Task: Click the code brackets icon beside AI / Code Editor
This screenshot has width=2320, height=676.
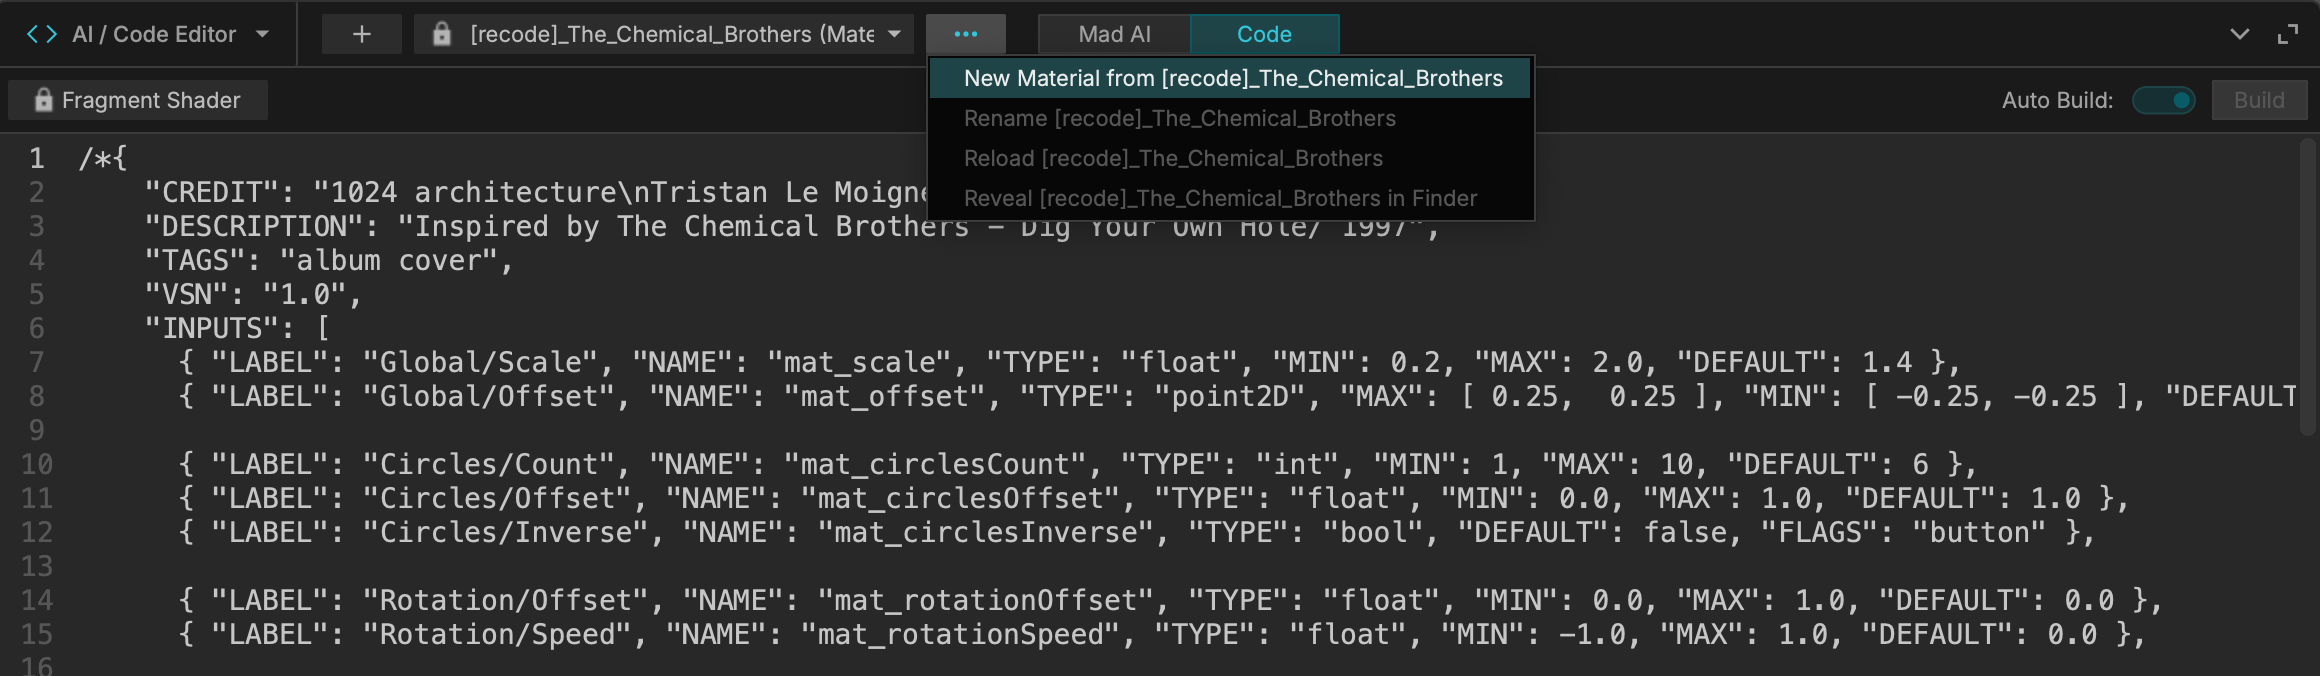Action: click(x=42, y=34)
